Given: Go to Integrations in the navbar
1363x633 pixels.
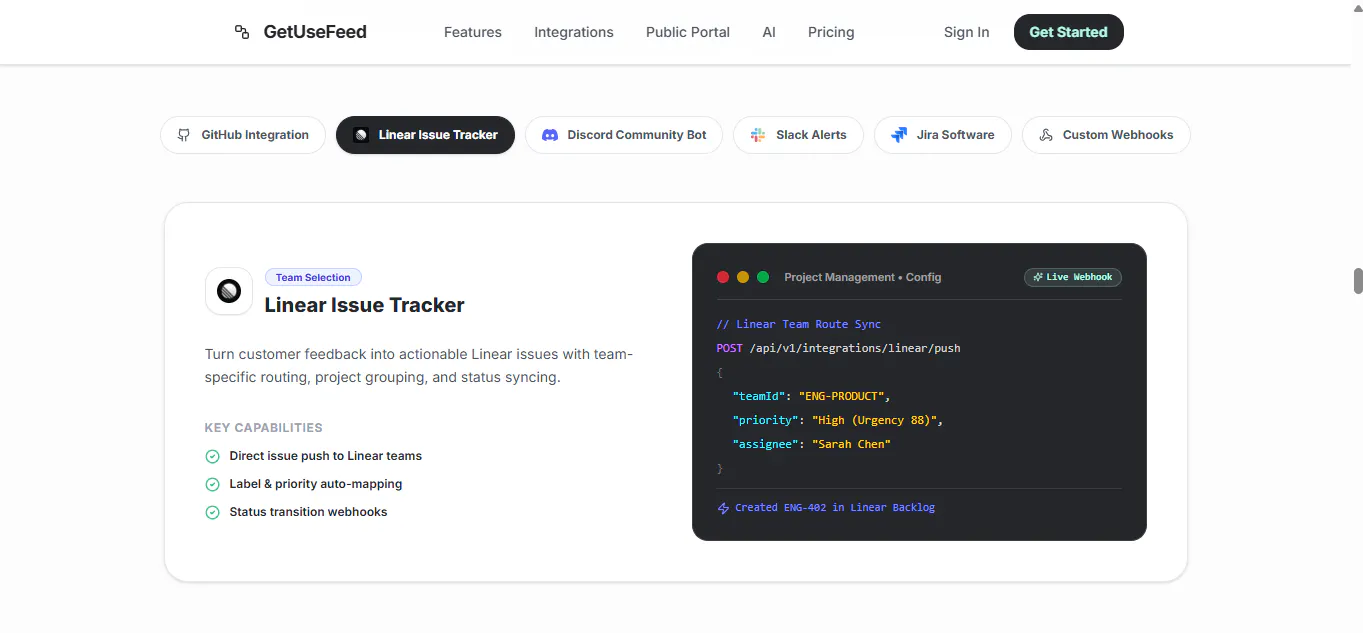Looking at the screenshot, I should point(574,32).
